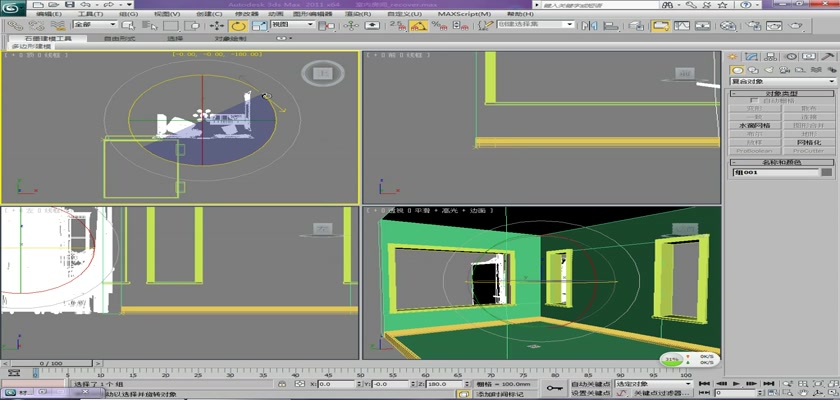Click the 网格化 button

coord(809,142)
